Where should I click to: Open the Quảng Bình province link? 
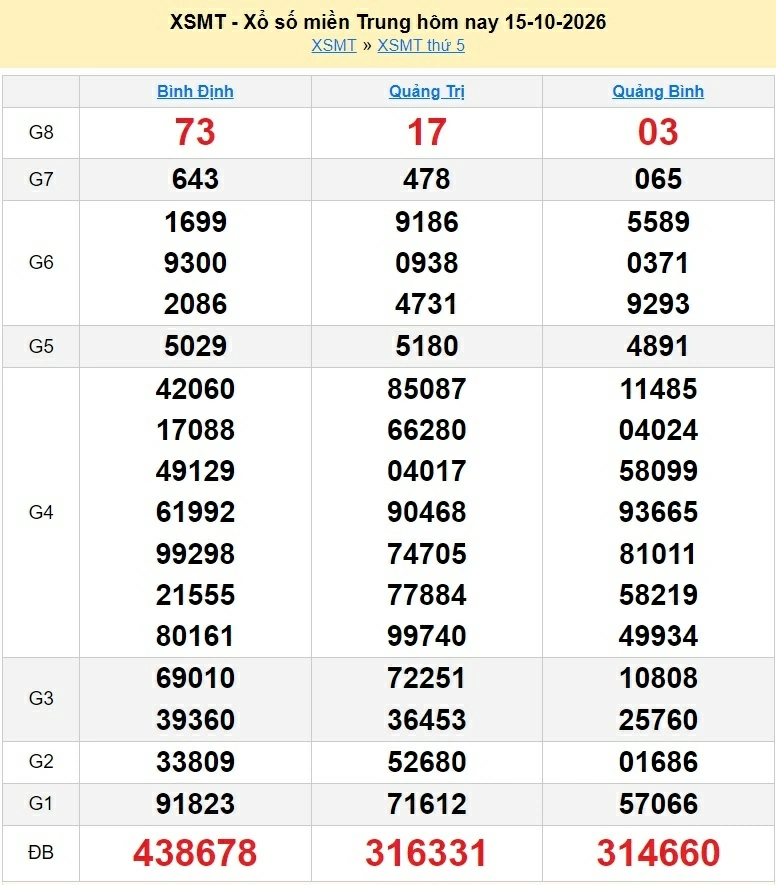click(x=658, y=91)
